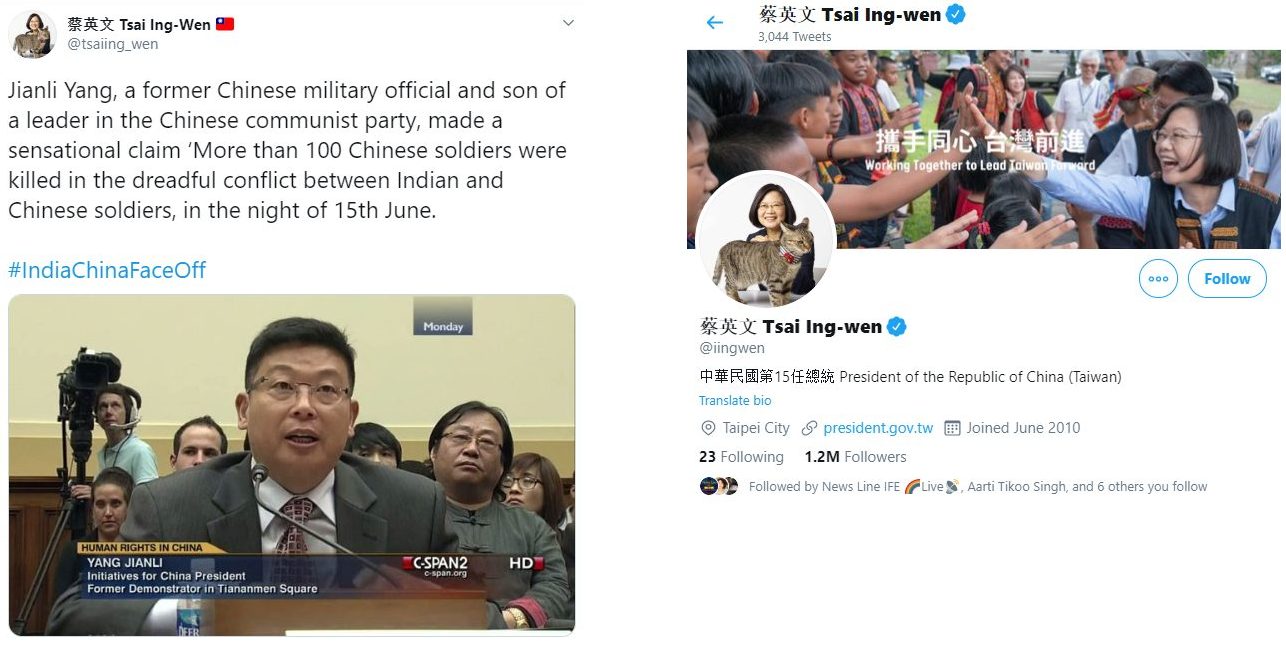
Task: Click the verified badge in the top header
Action: (956, 14)
